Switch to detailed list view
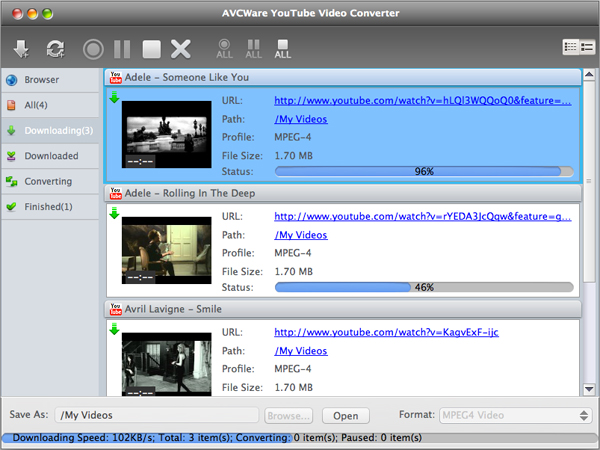 [x=587, y=47]
